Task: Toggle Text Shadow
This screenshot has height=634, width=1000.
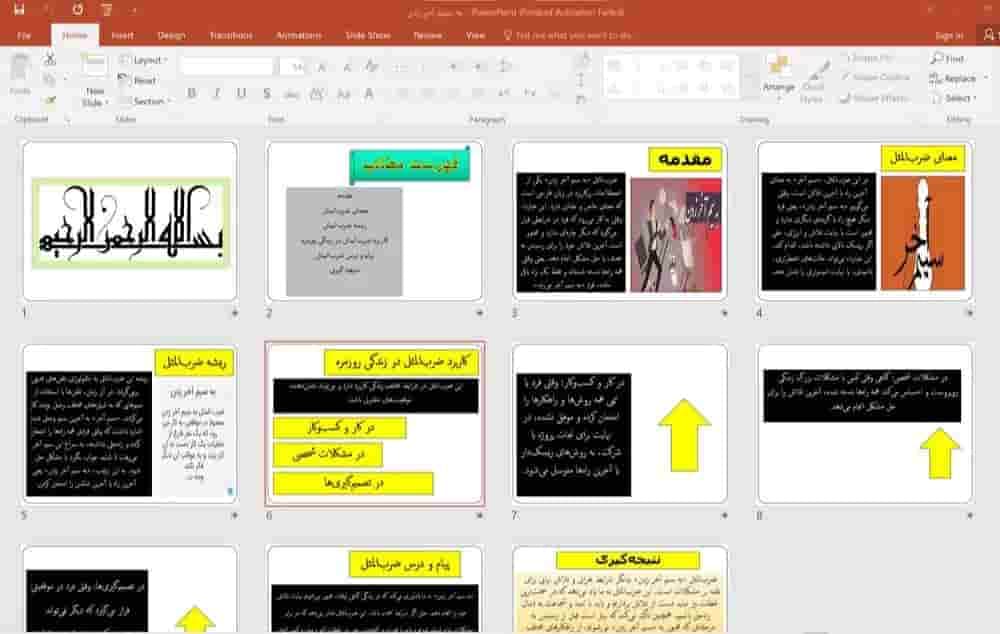Action: point(267,94)
